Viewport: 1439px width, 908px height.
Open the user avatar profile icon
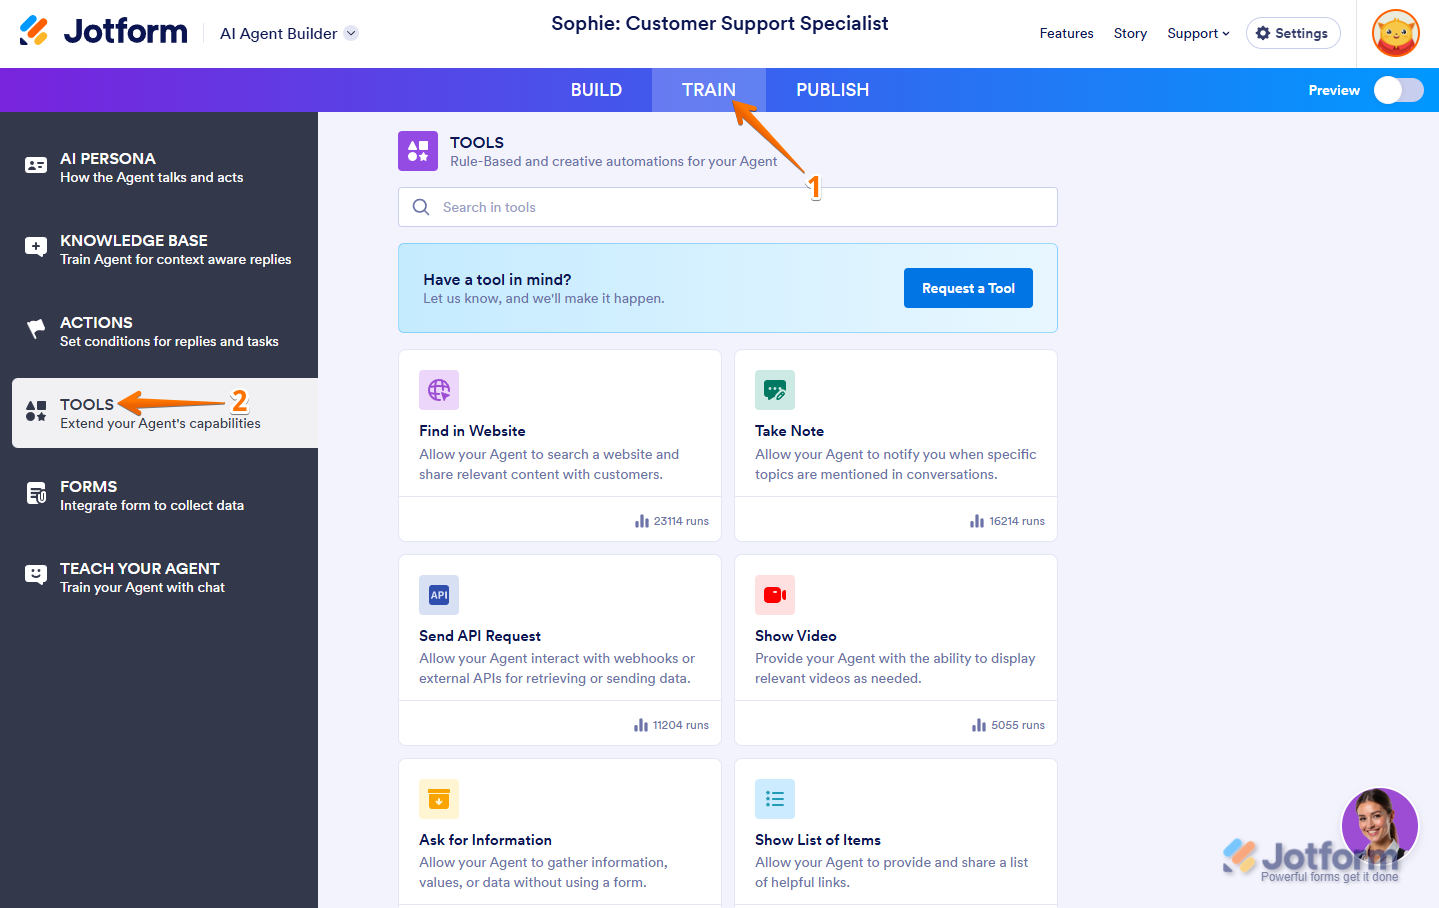point(1396,34)
